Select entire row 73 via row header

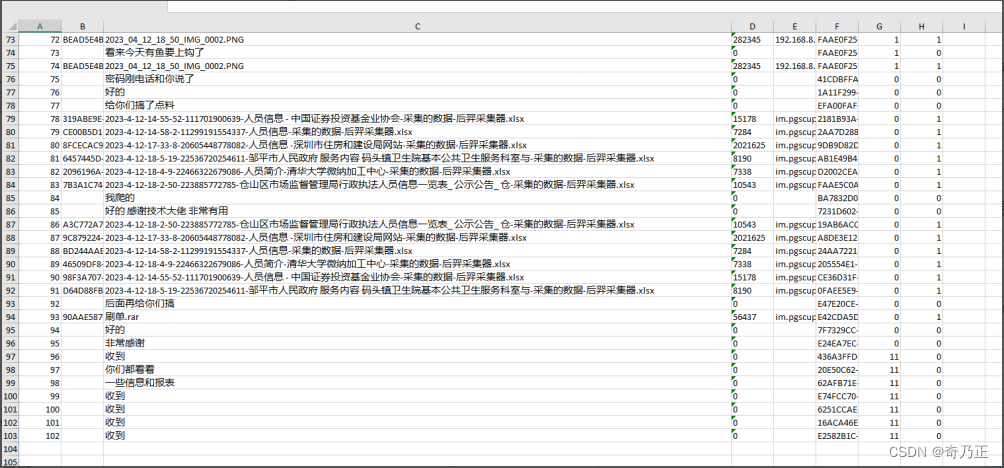pyautogui.click(x=9, y=40)
